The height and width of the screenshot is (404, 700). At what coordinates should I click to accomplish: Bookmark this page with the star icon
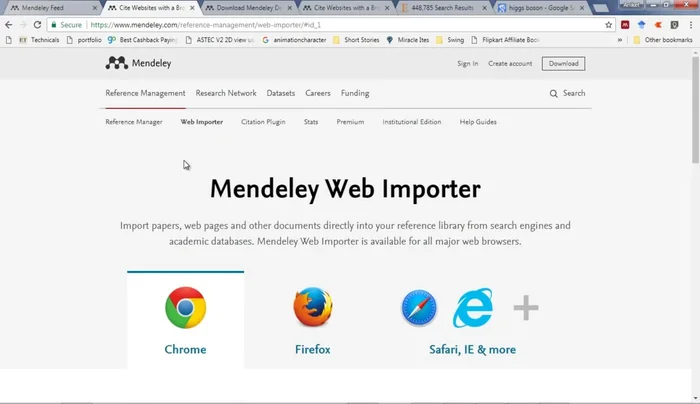[x=608, y=25]
